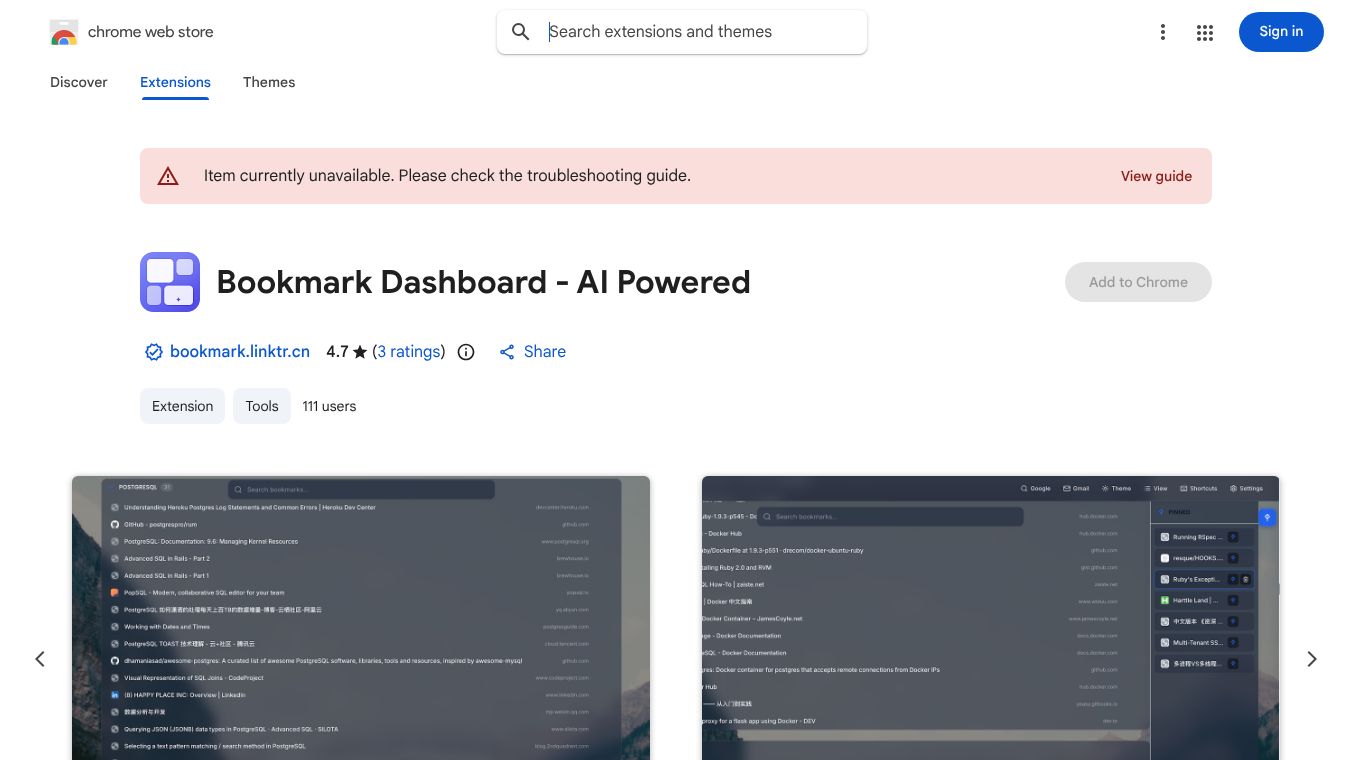The width and height of the screenshot is (1352, 760).
Task: Click the item currently unavailable message
Action: point(447,176)
